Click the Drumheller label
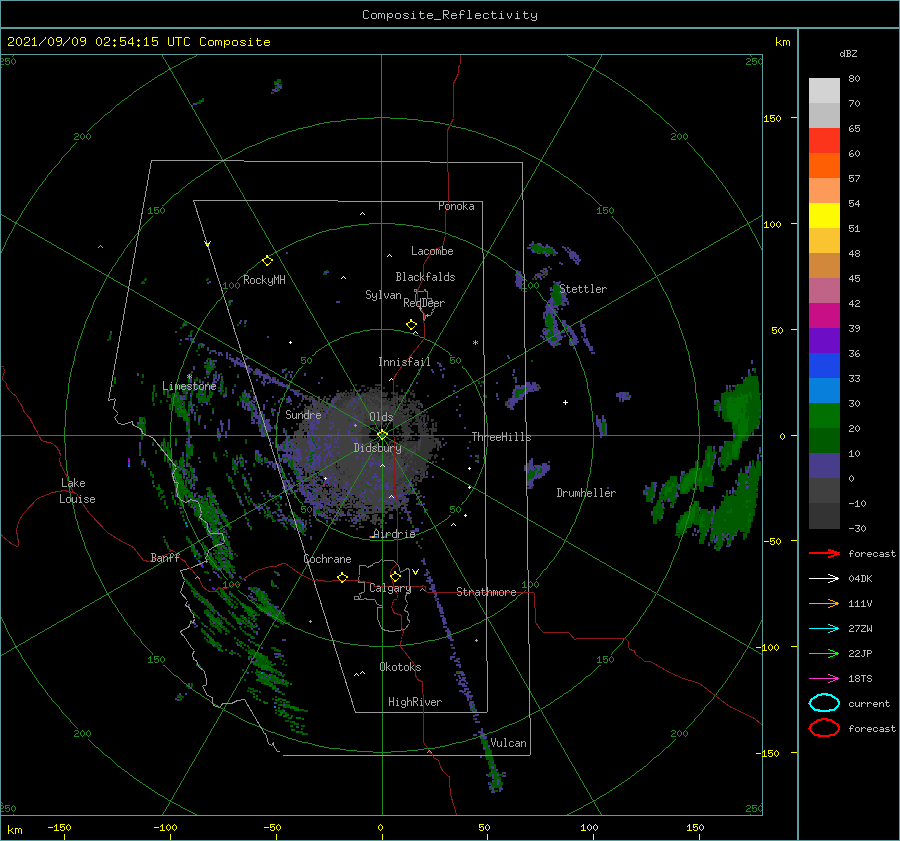Image resolution: width=900 pixels, height=841 pixels. coord(586,493)
